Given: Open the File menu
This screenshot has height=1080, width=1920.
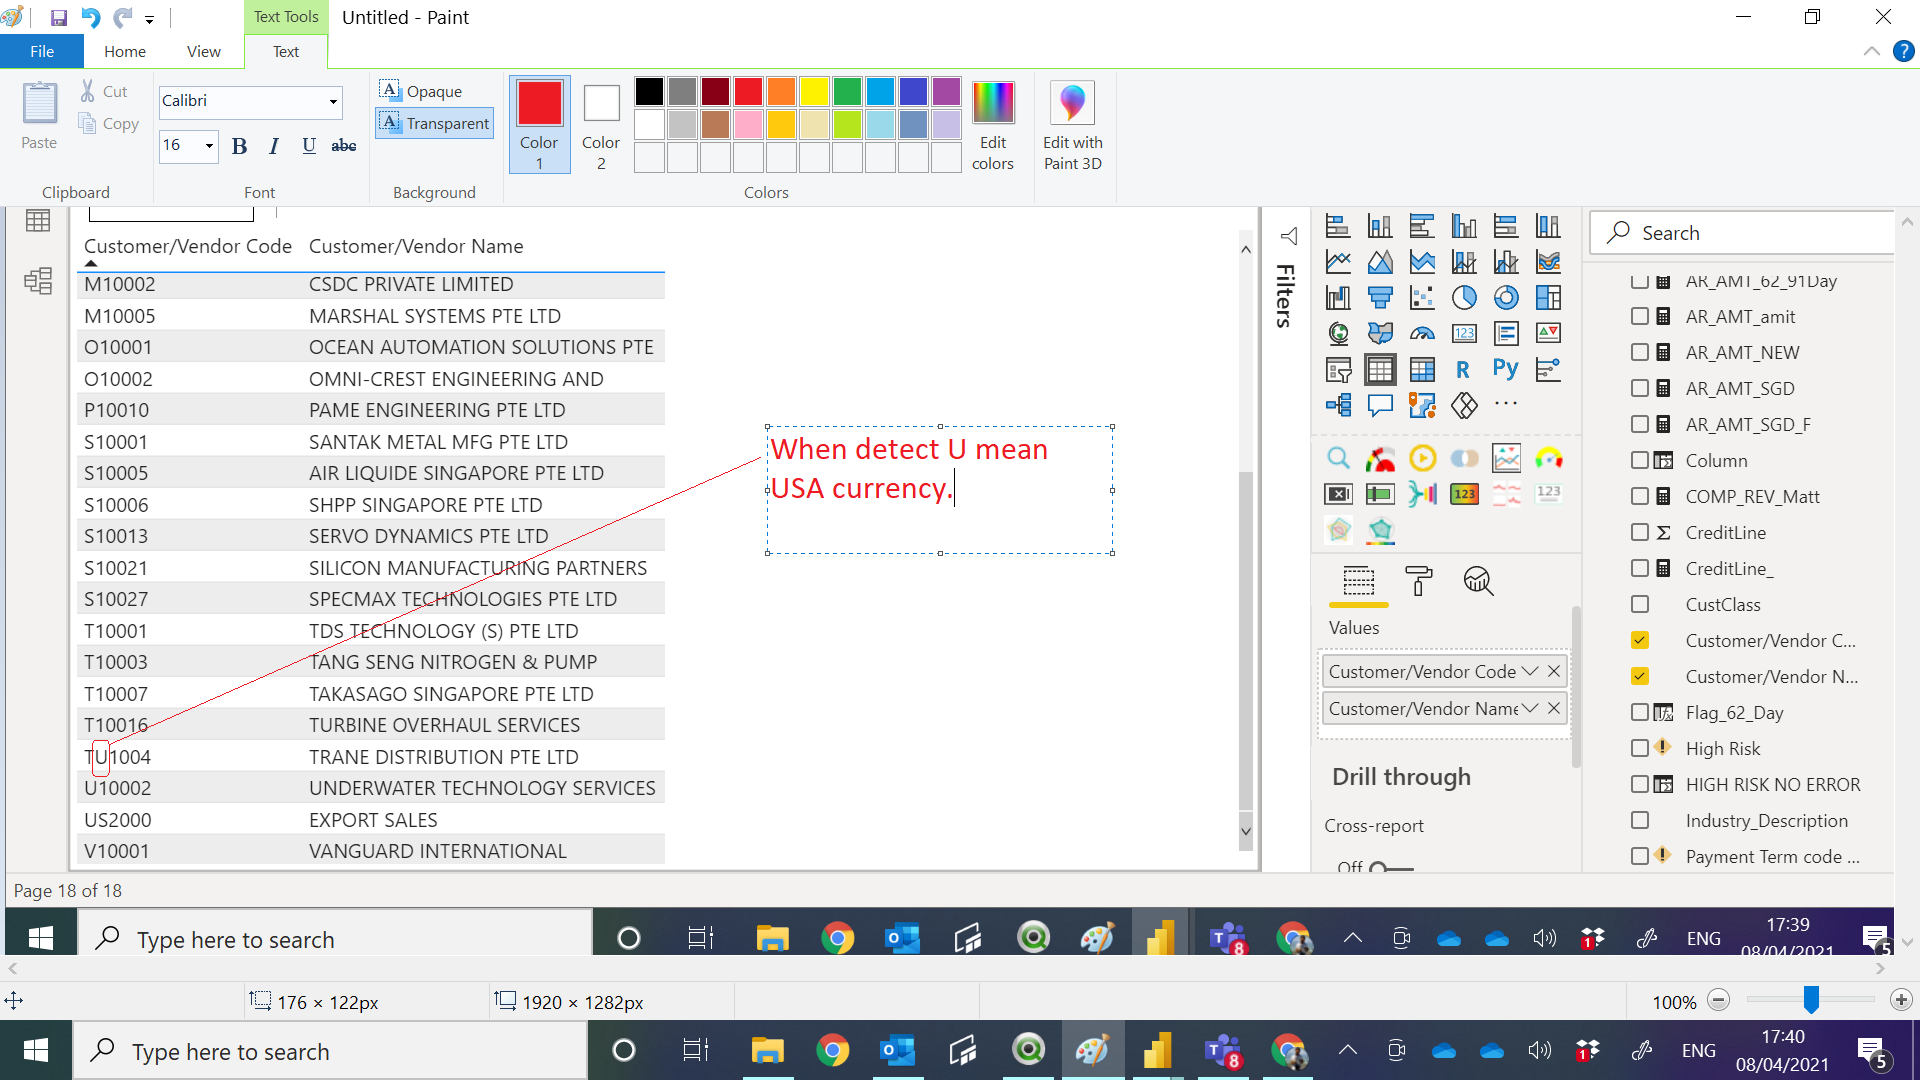Looking at the screenshot, I should pos(42,51).
